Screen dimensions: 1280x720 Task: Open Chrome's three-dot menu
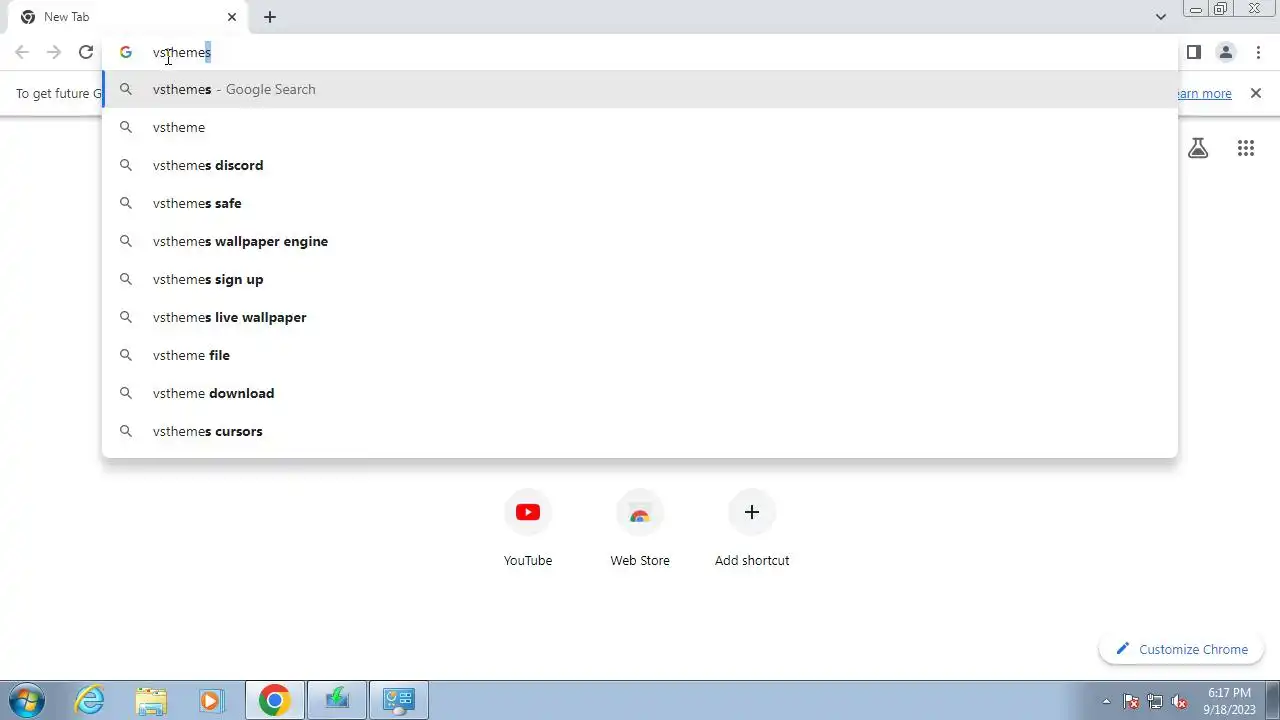pos(1258,52)
